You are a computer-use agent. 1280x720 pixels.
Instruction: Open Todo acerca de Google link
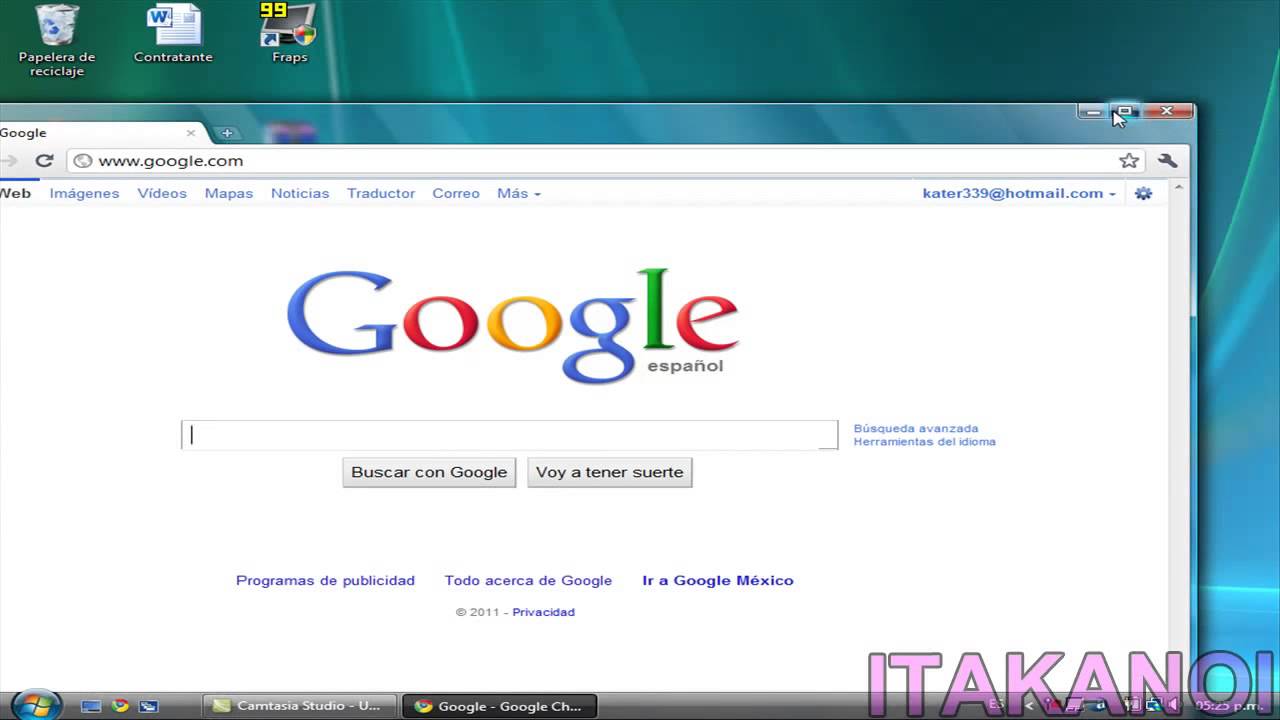528,580
